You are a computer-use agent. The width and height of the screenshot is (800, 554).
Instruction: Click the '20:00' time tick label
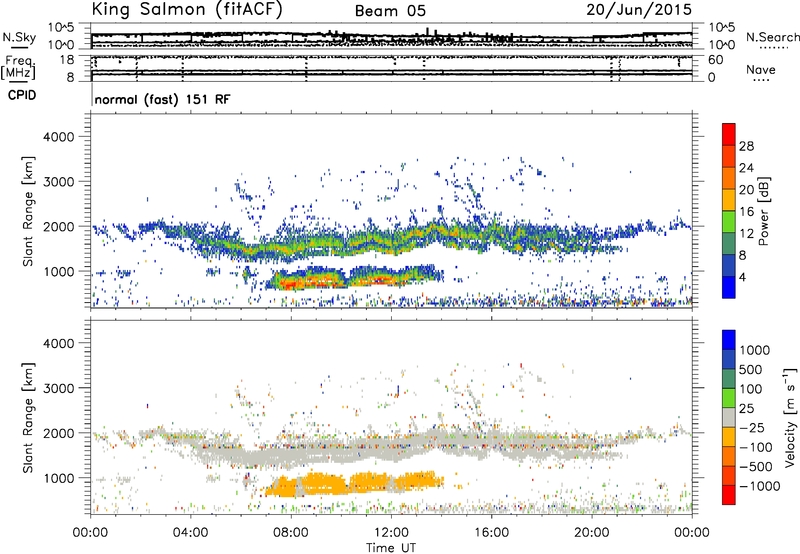591,533
